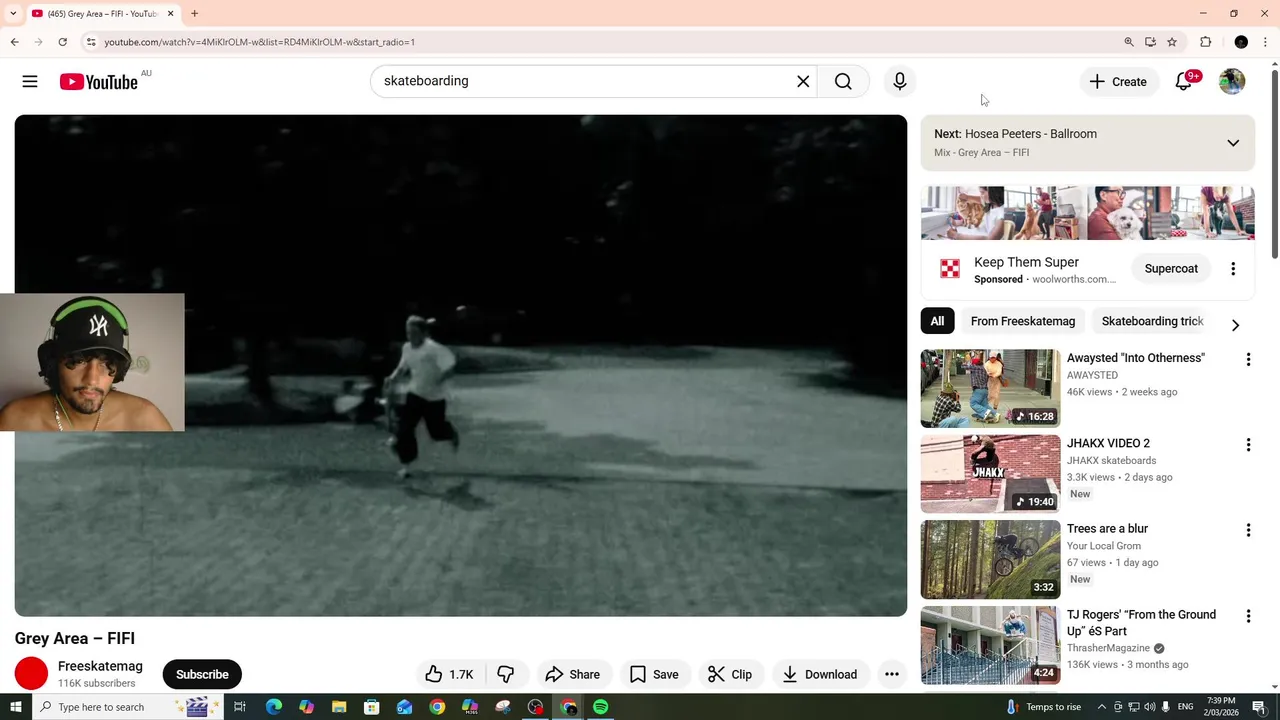Viewport: 1280px width, 720px height.
Task: Open Chrome extensions puzzle icon
Action: (x=1206, y=42)
